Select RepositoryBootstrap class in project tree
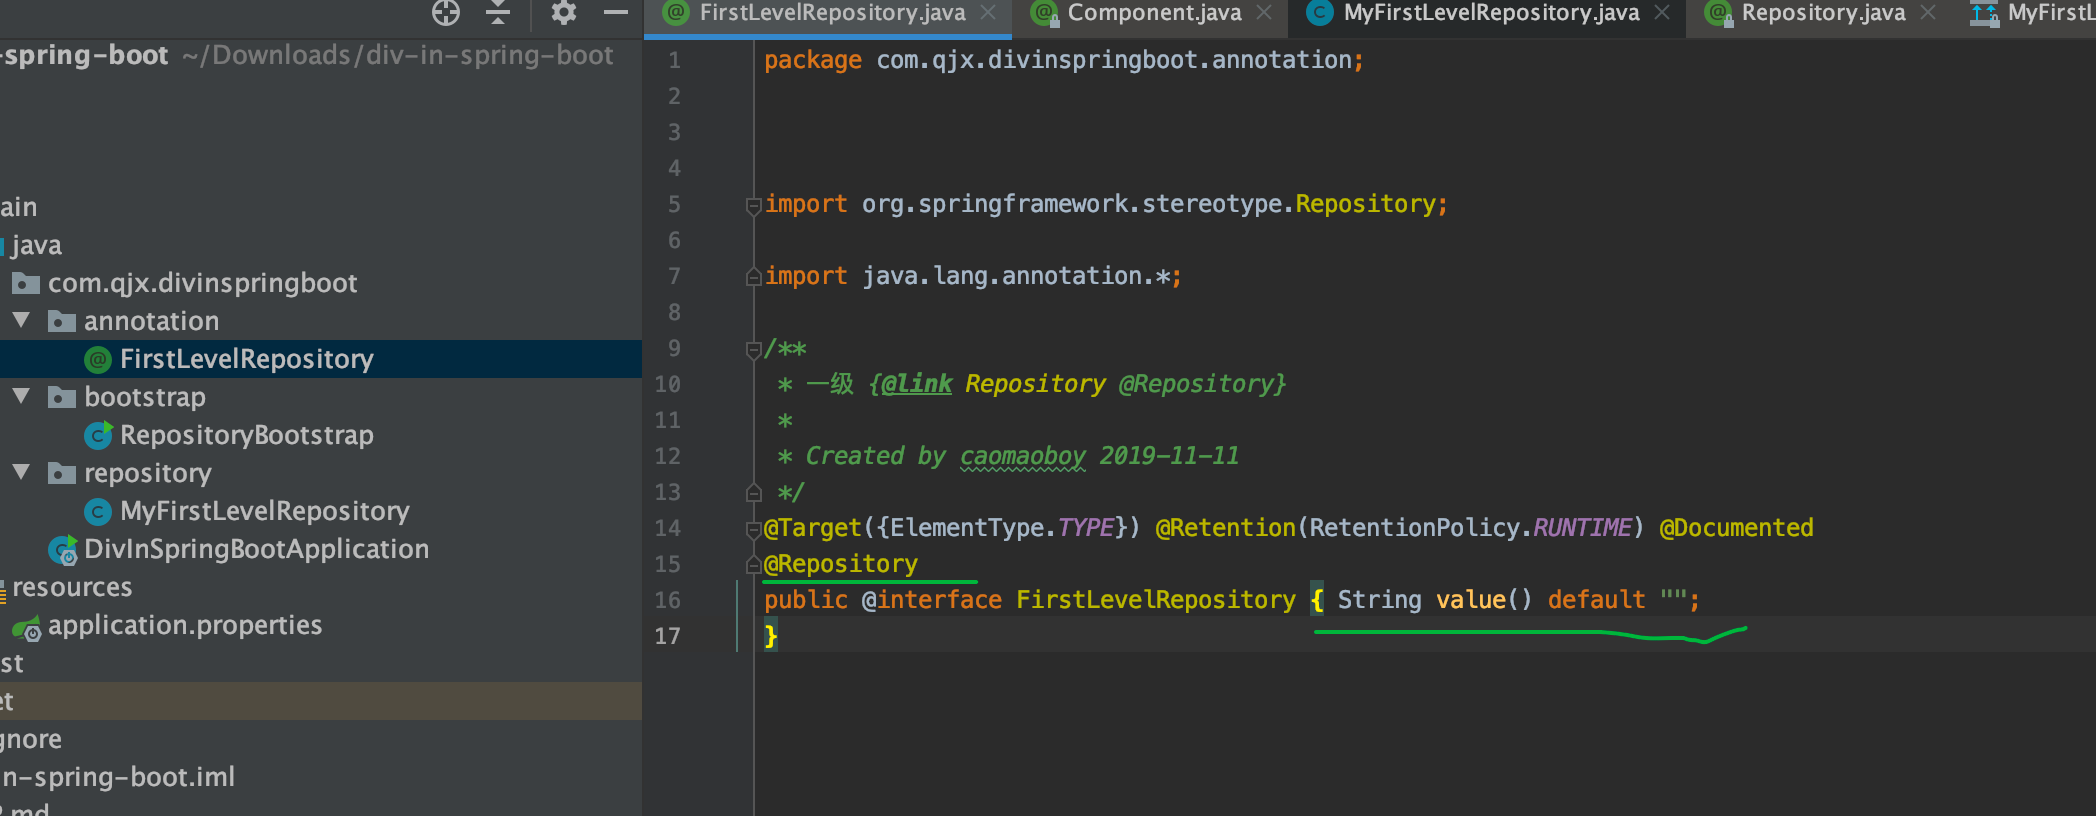The width and height of the screenshot is (2096, 816). click(246, 435)
